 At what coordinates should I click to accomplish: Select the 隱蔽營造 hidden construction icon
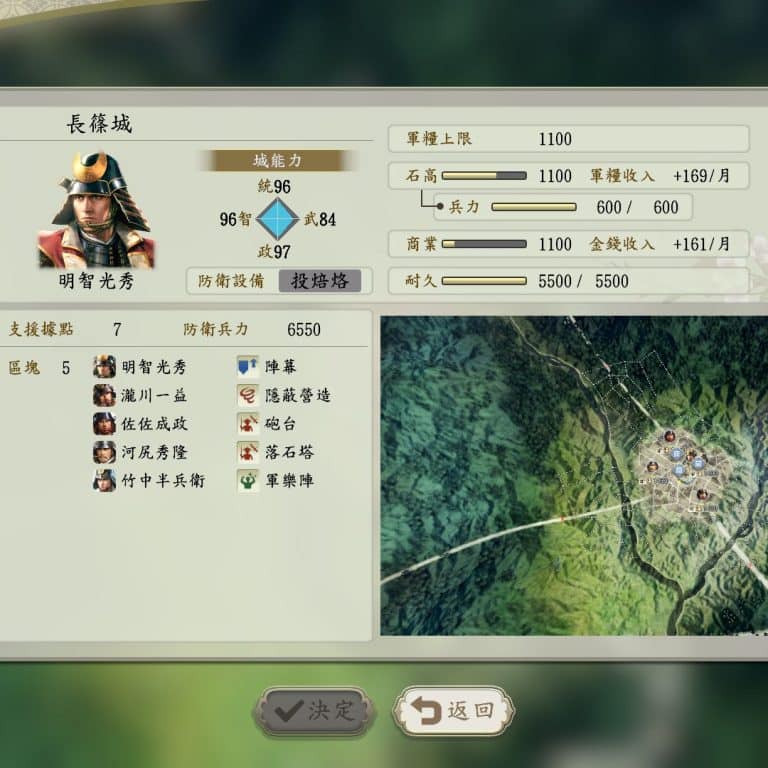coord(248,395)
